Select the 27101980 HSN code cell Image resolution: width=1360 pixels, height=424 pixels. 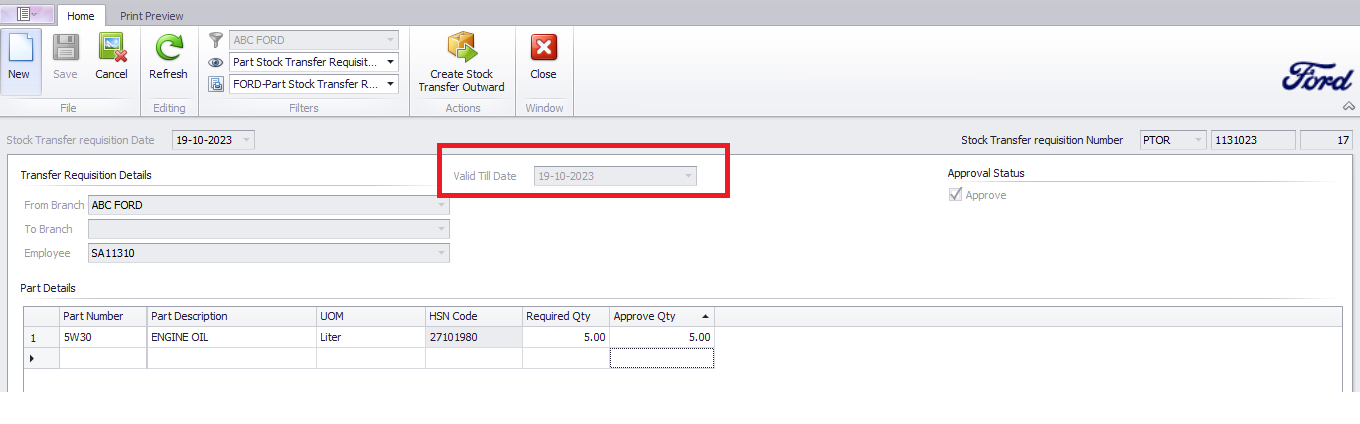tap(474, 337)
